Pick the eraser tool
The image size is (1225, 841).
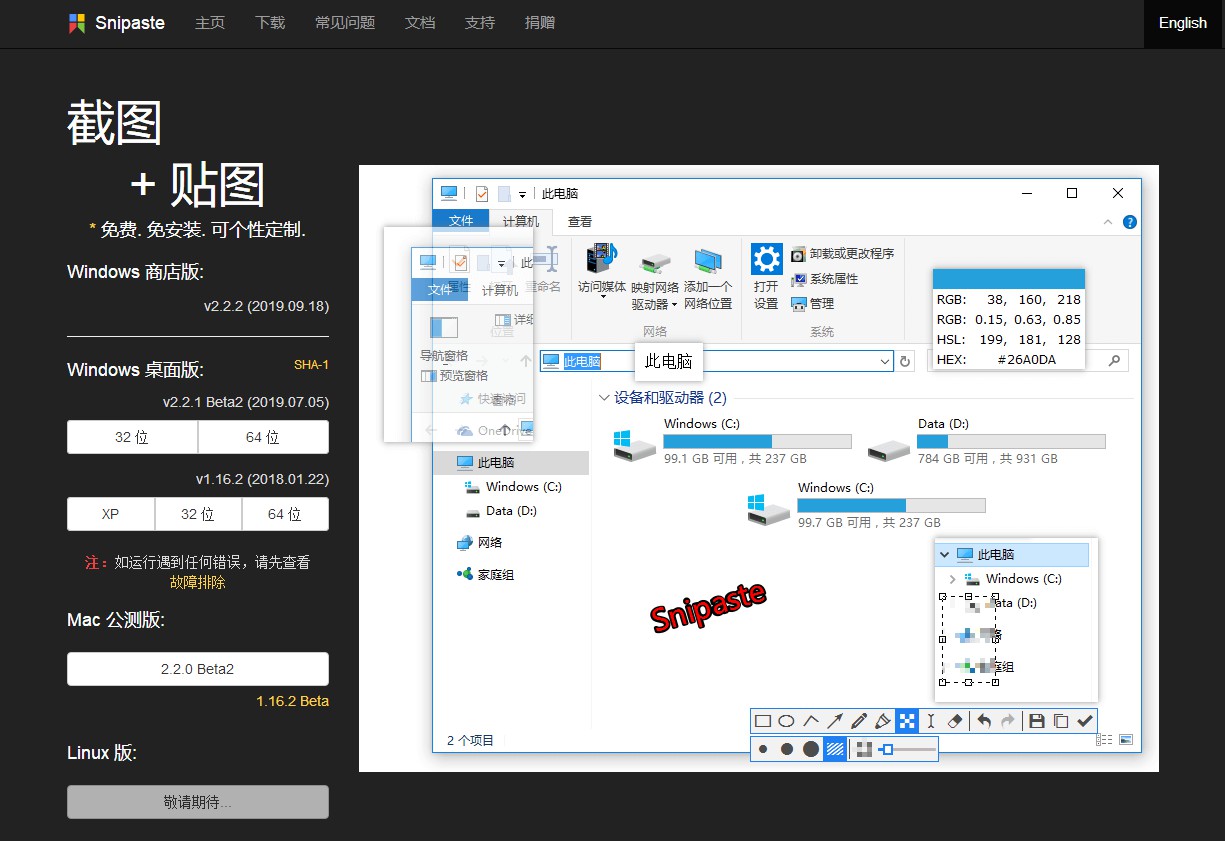[x=955, y=721]
